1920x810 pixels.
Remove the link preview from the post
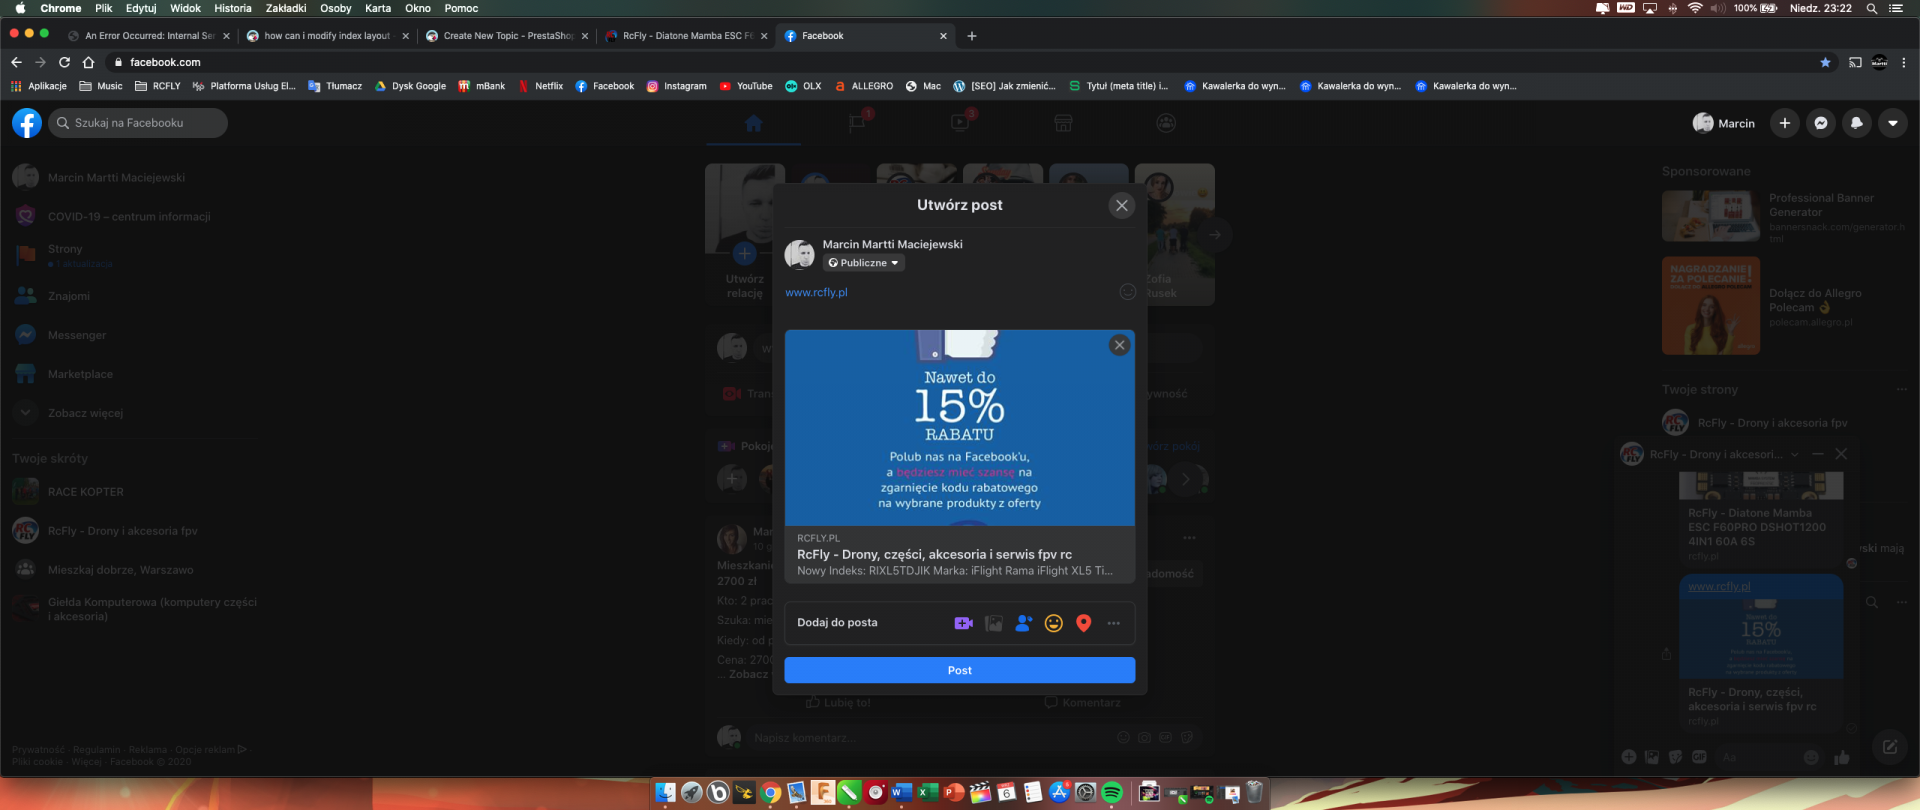(x=1120, y=345)
